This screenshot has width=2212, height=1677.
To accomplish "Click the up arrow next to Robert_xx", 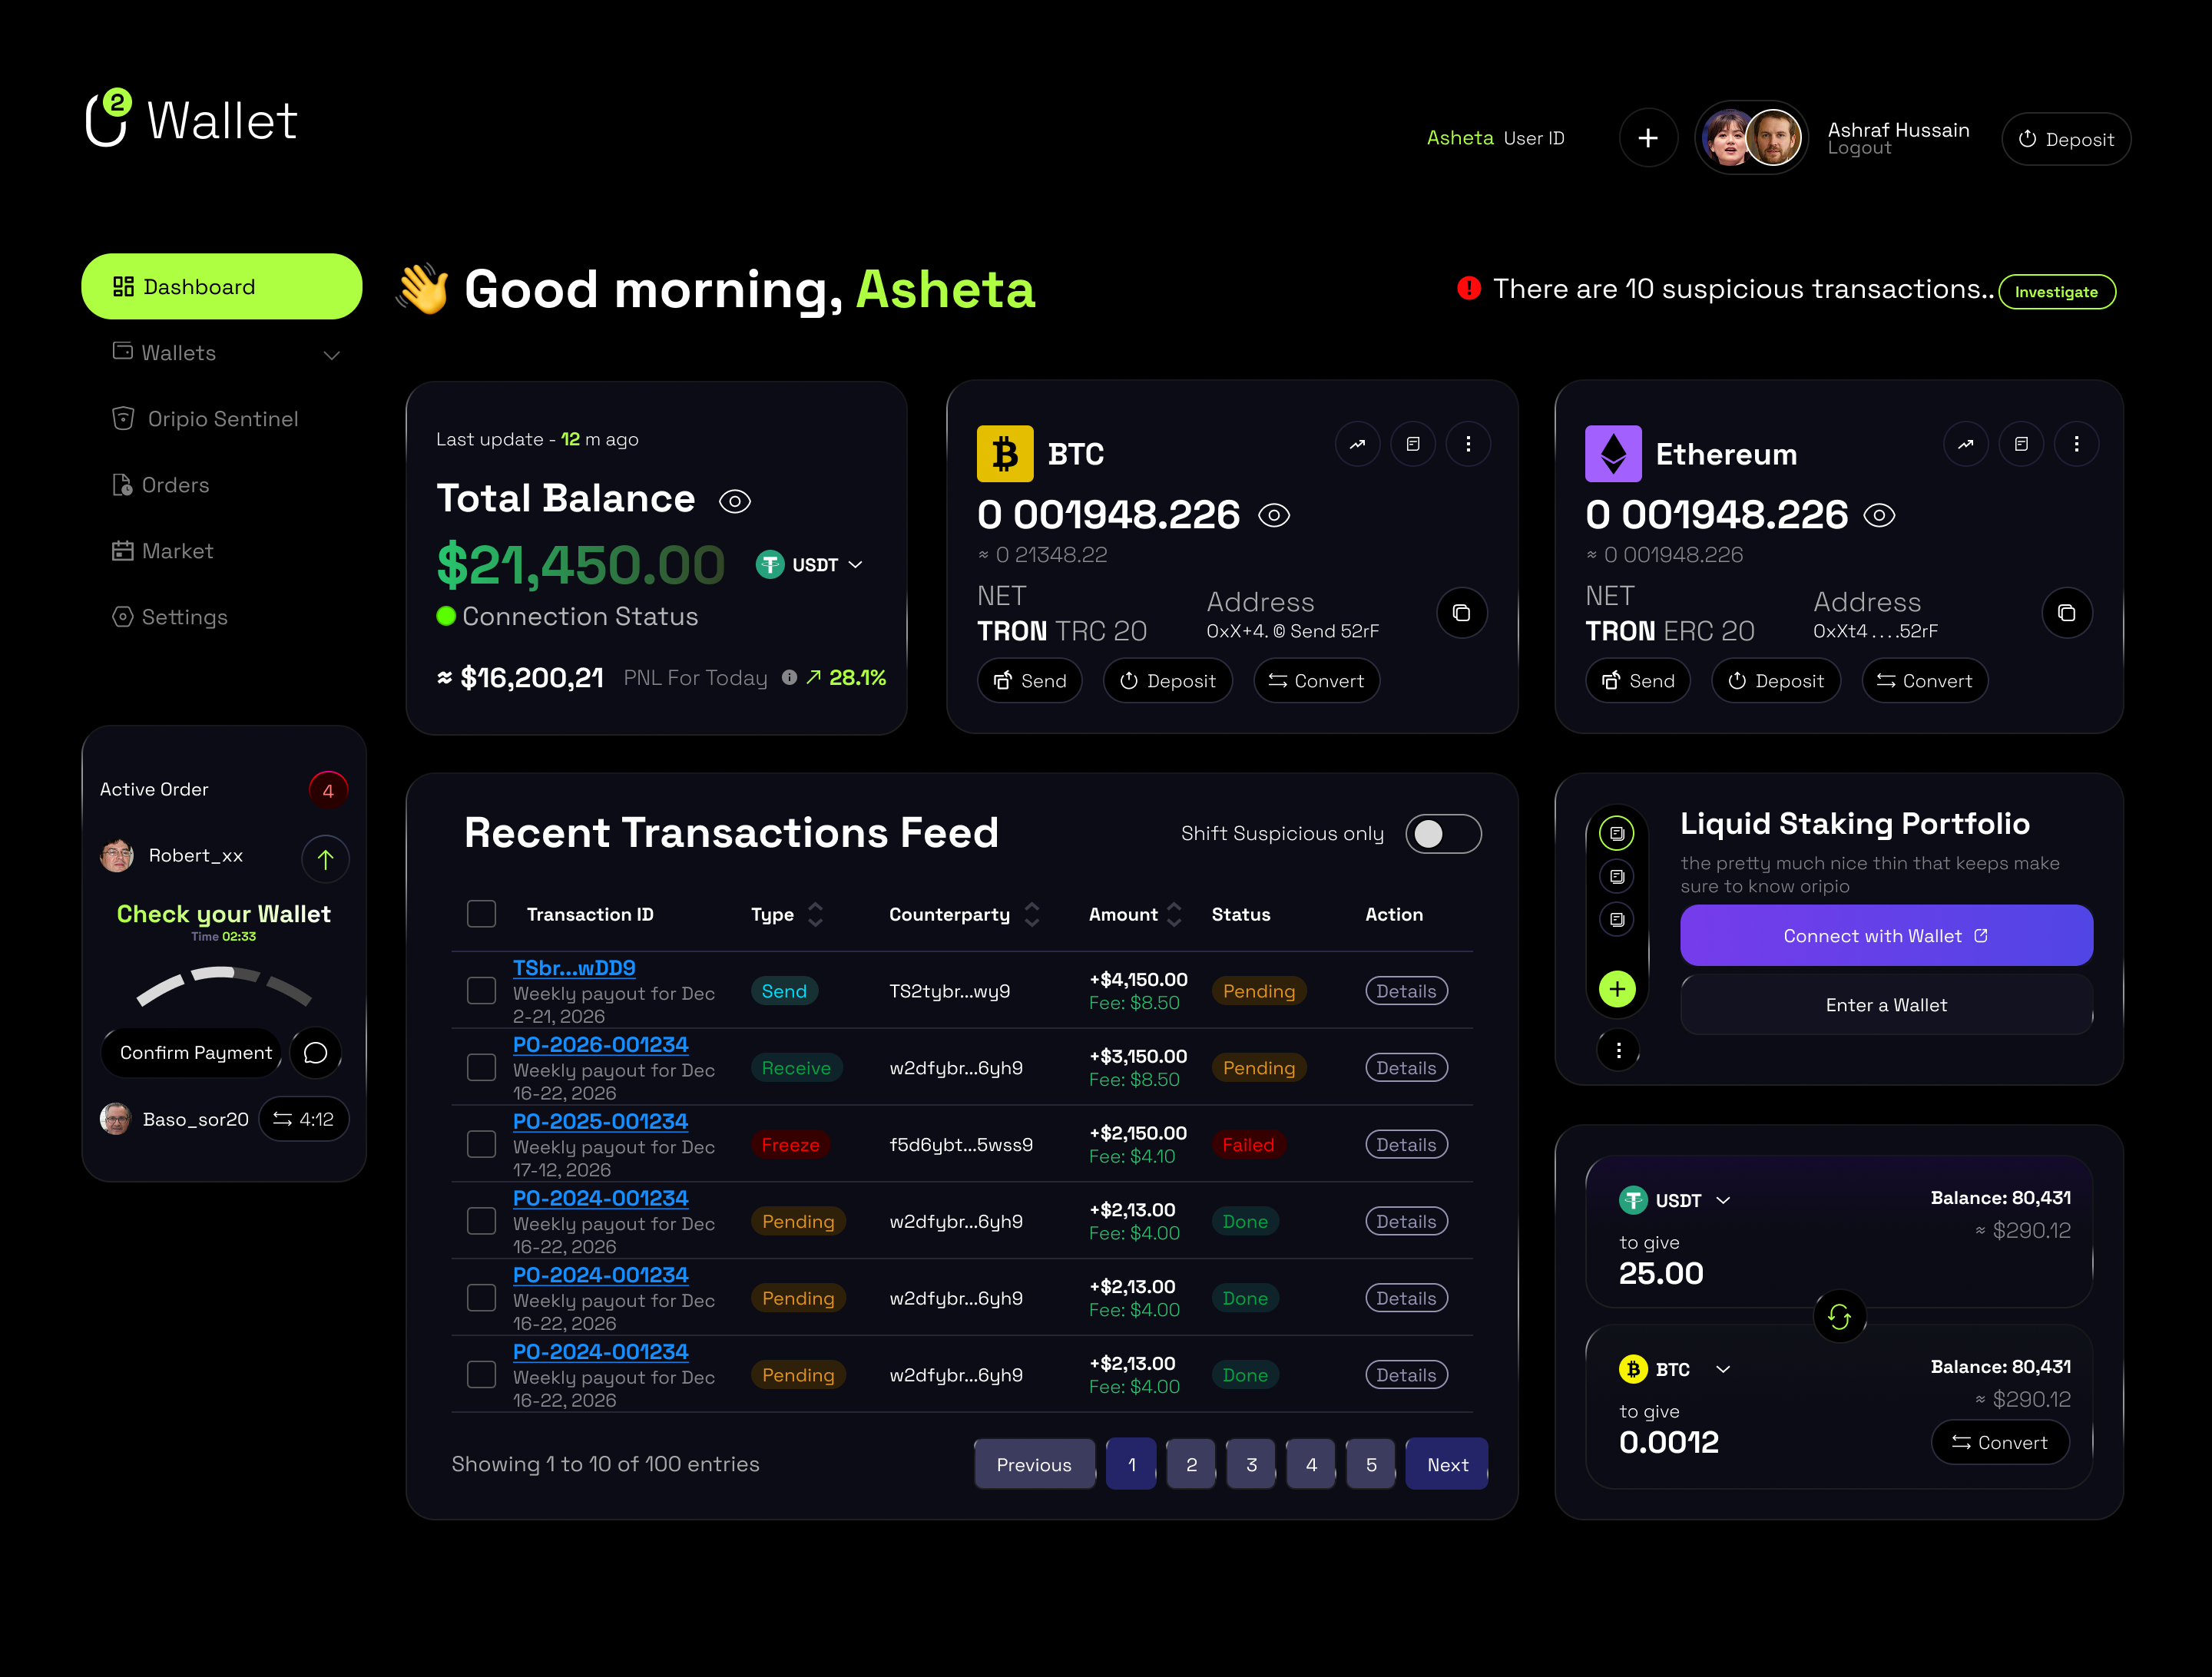I will 325,858.
